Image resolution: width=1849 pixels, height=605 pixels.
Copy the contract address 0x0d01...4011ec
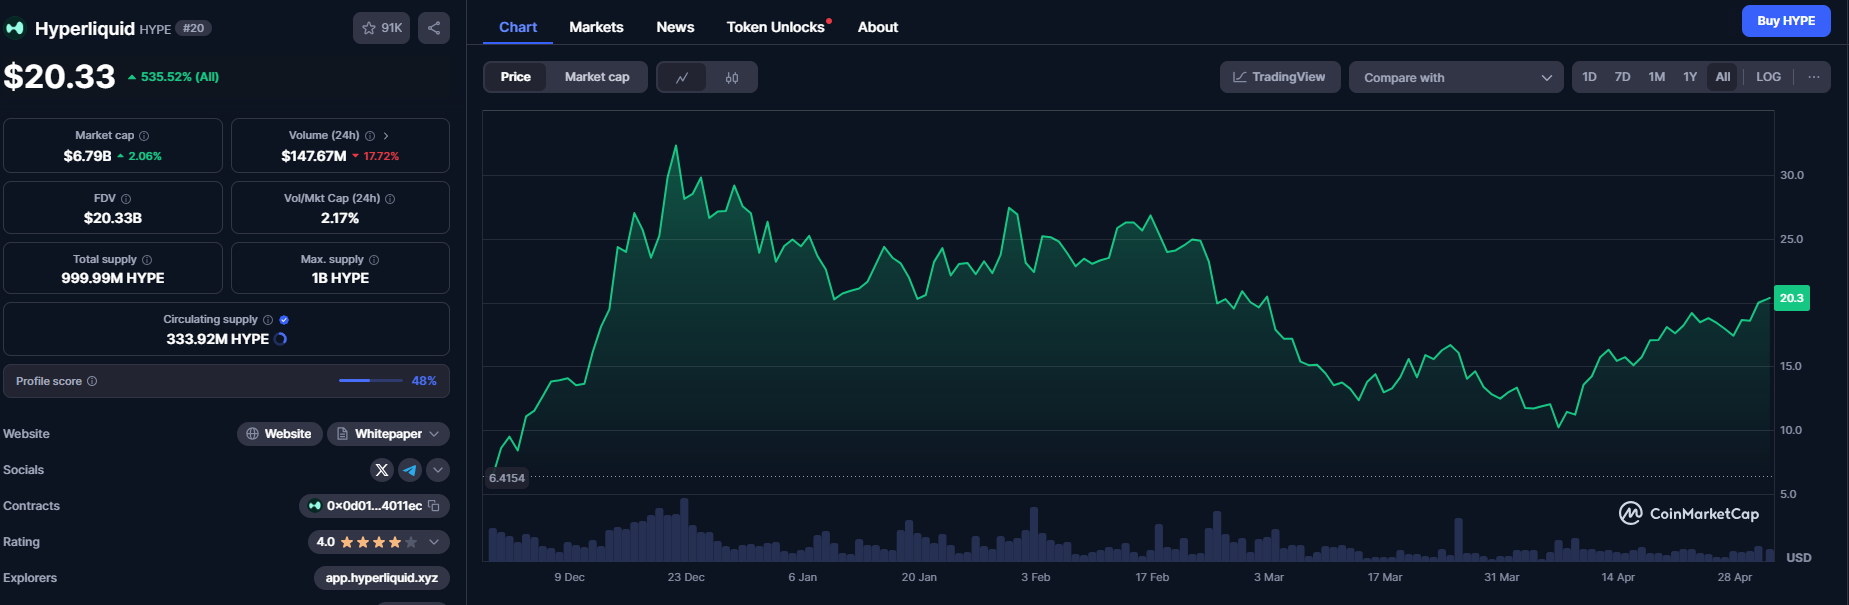pos(434,506)
